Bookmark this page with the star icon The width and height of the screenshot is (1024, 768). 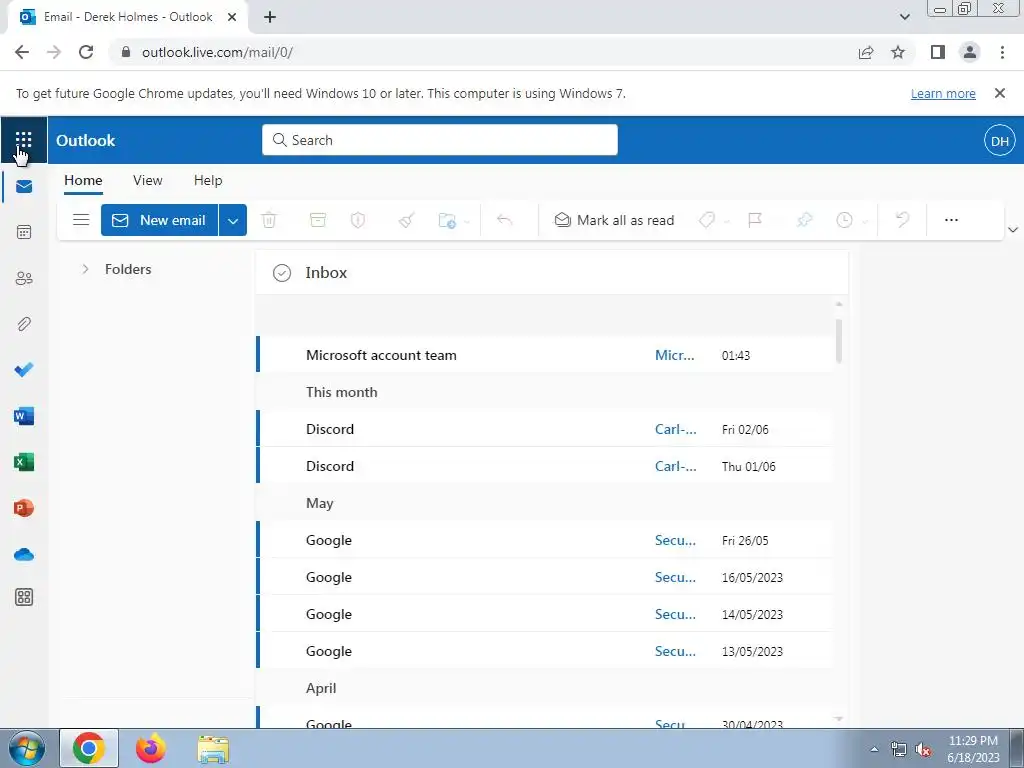point(898,52)
